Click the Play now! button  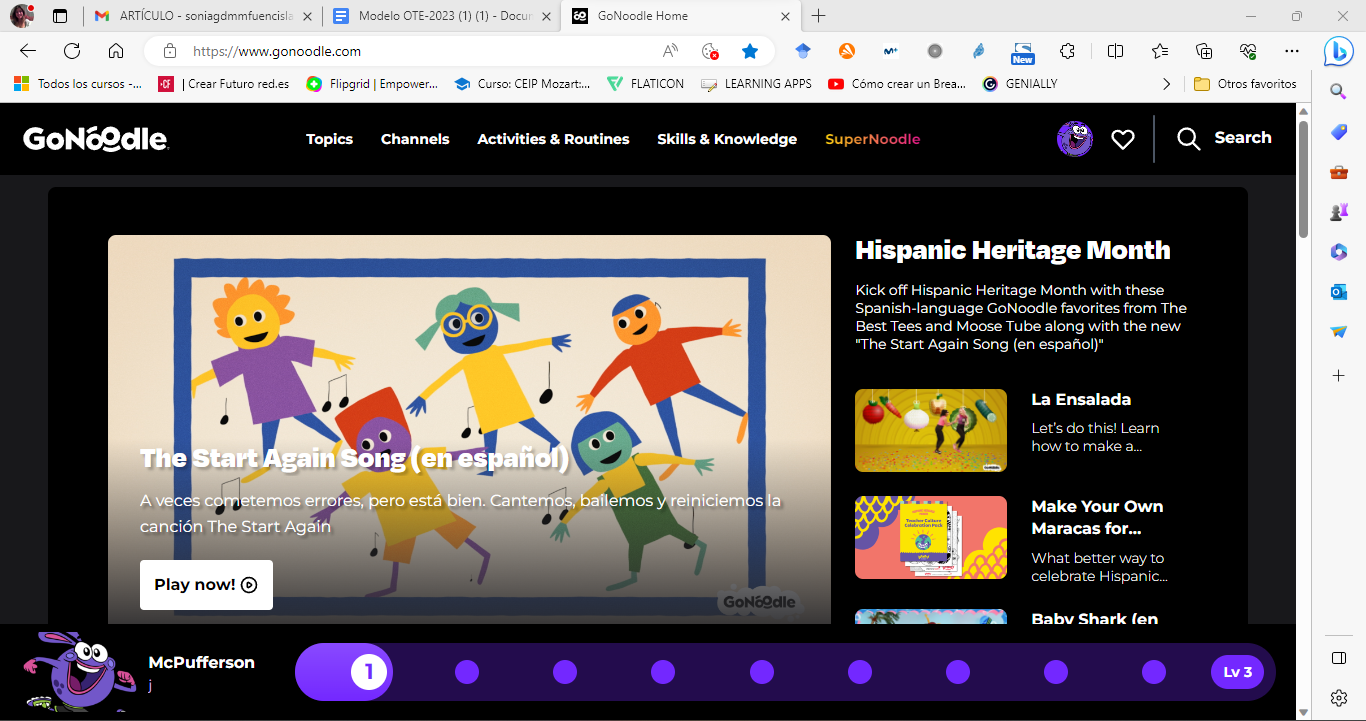click(206, 585)
